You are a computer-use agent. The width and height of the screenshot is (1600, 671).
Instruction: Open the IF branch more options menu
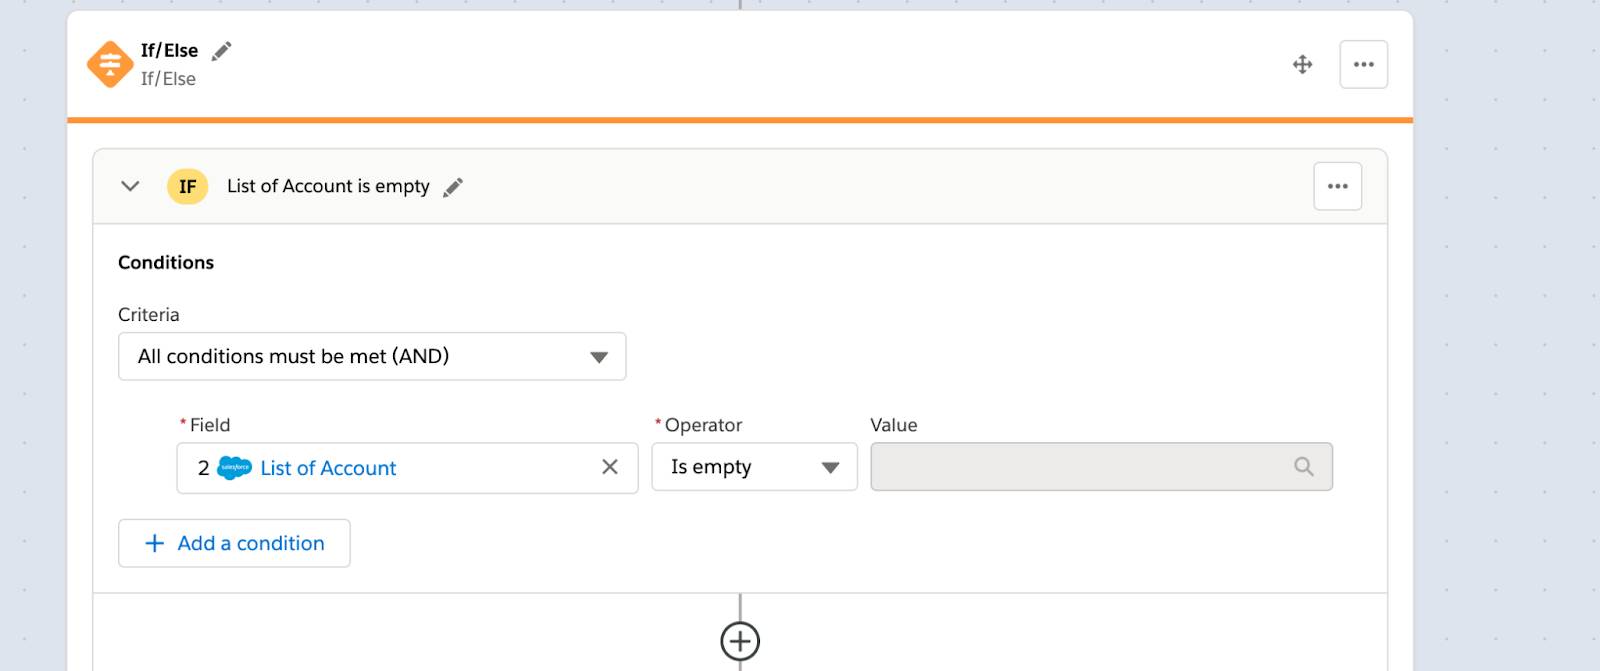1337,186
